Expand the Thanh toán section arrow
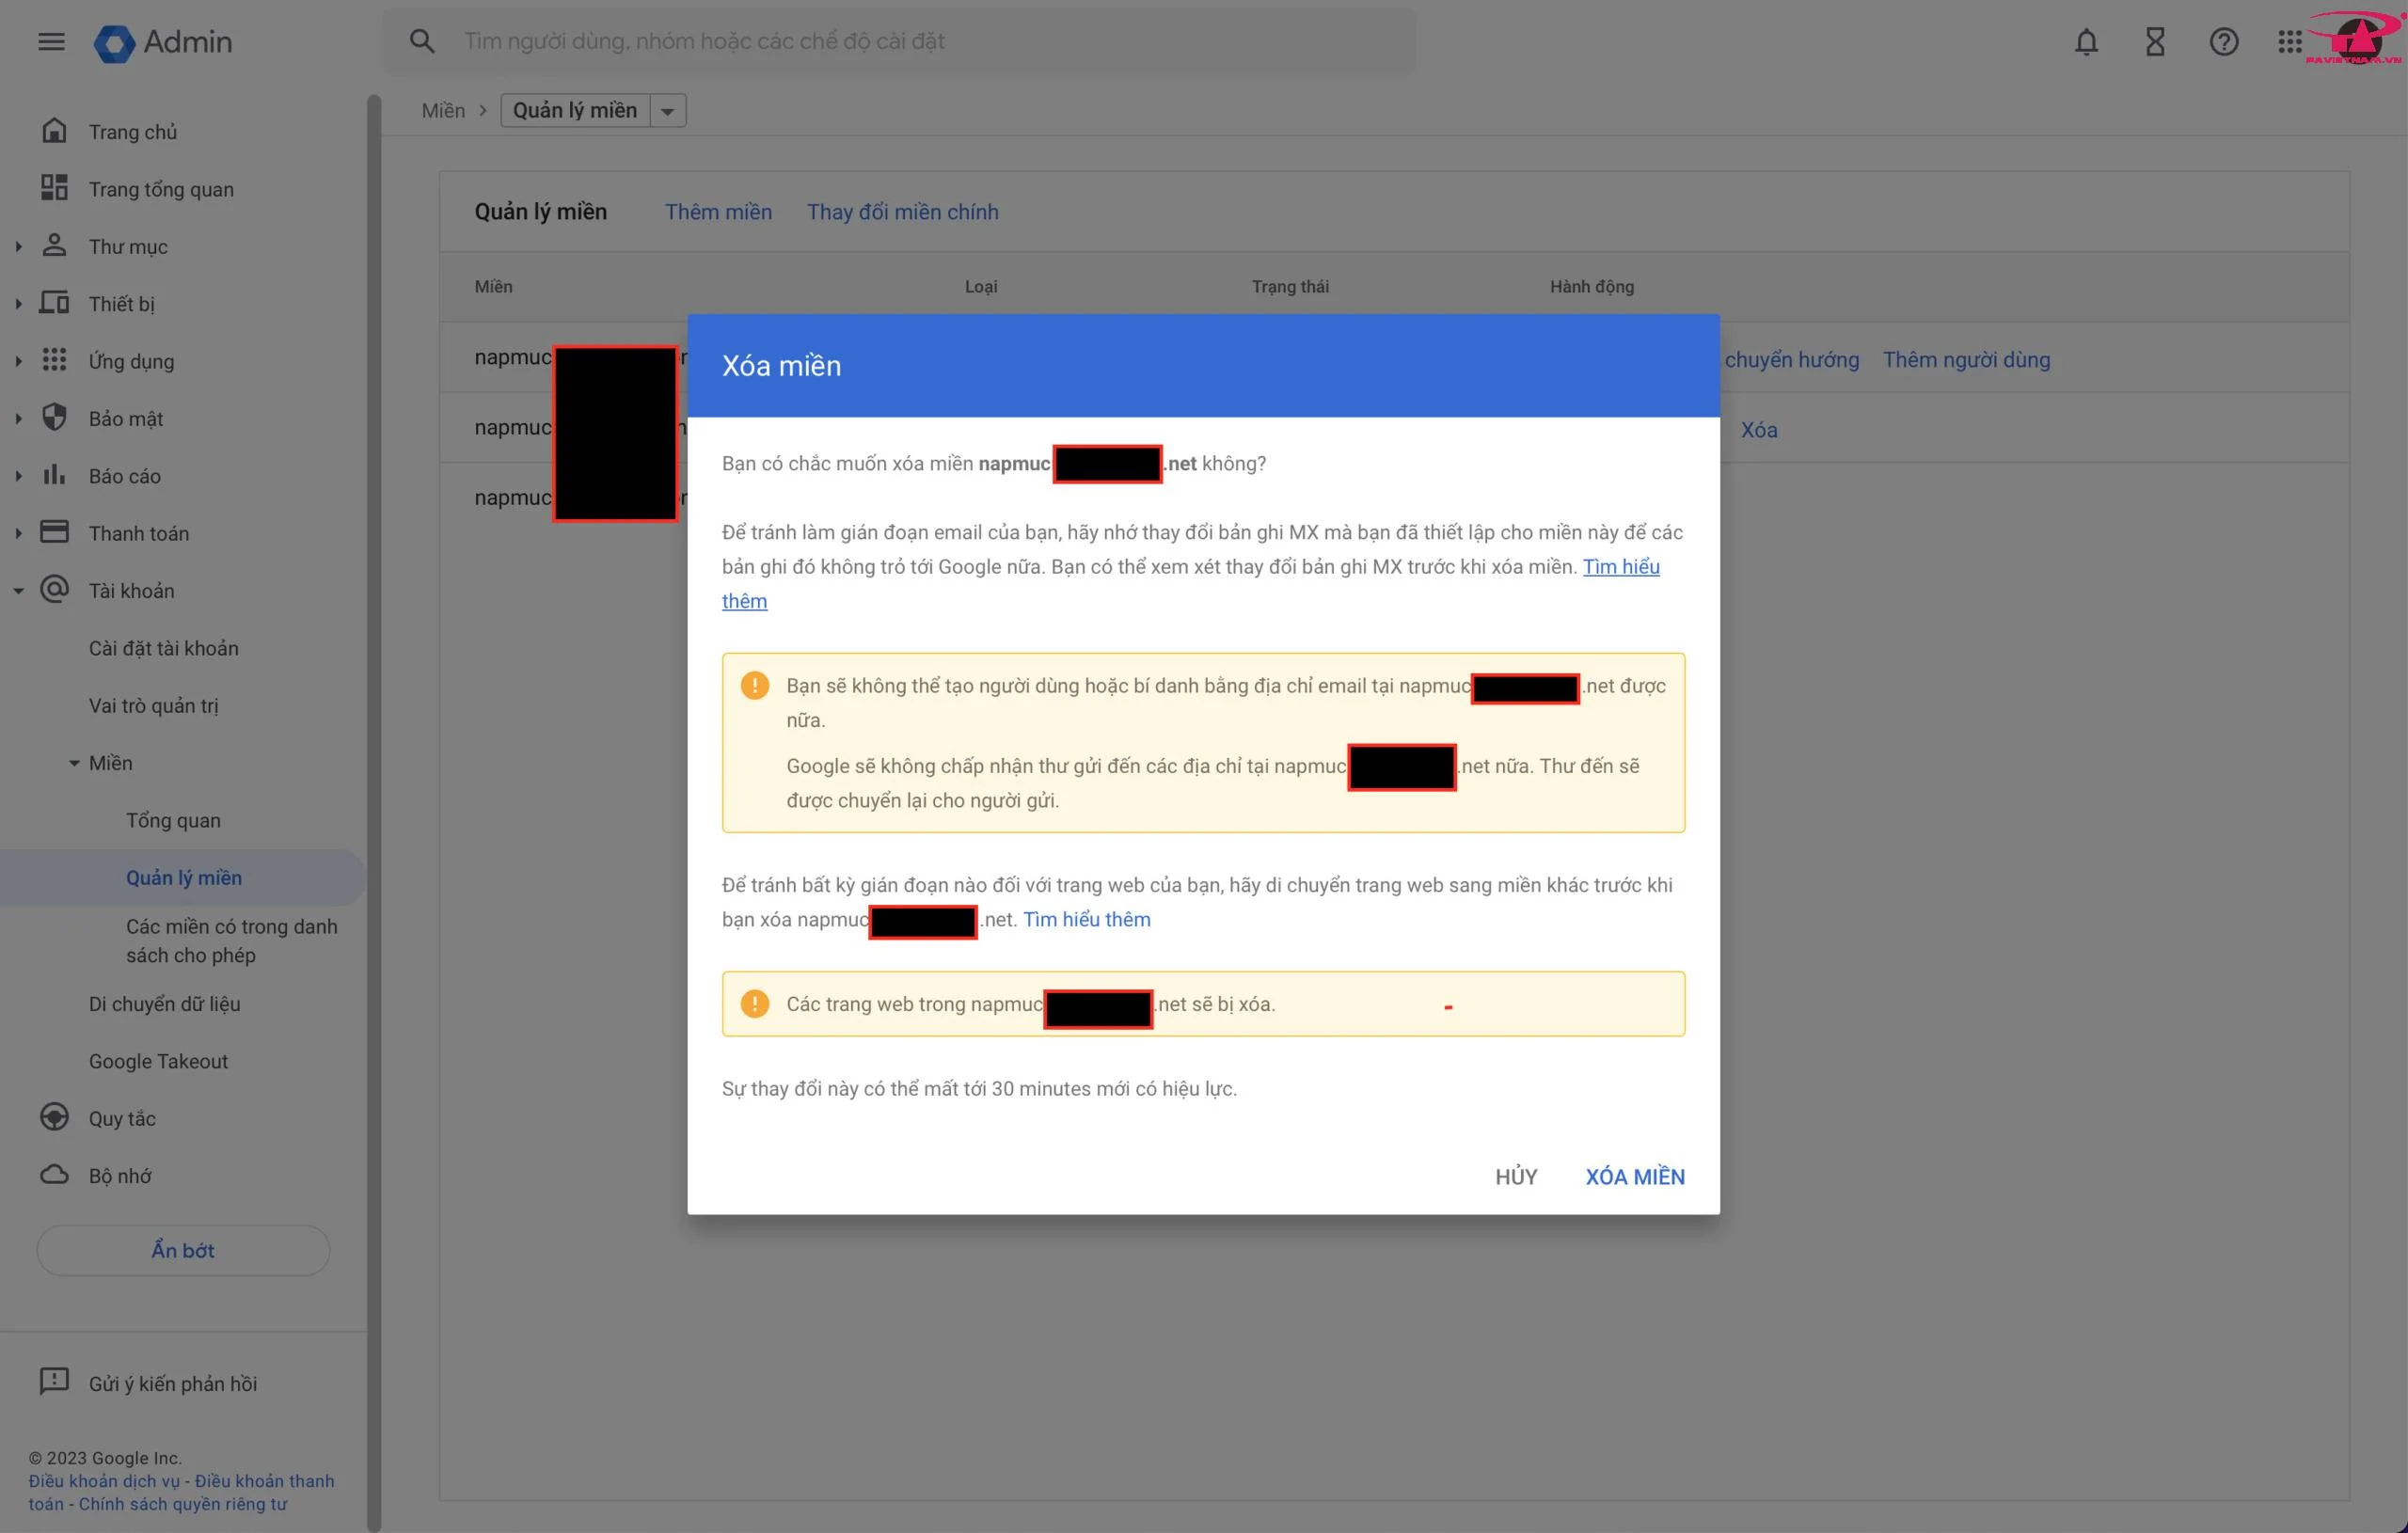 [x=18, y=533]
